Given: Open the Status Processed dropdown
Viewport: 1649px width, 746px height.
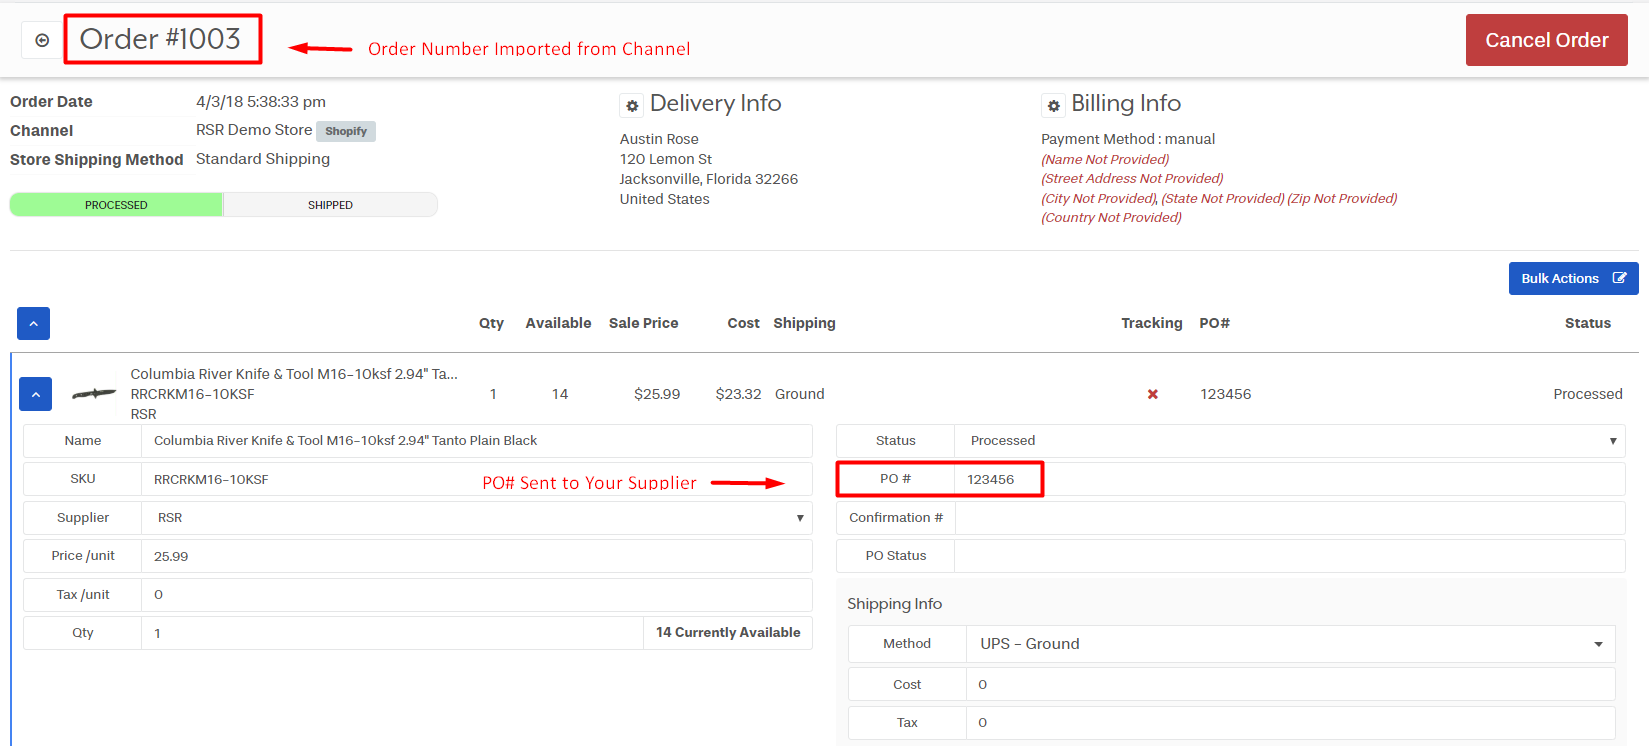Looking at the screenshot, I should [1290, 441].
